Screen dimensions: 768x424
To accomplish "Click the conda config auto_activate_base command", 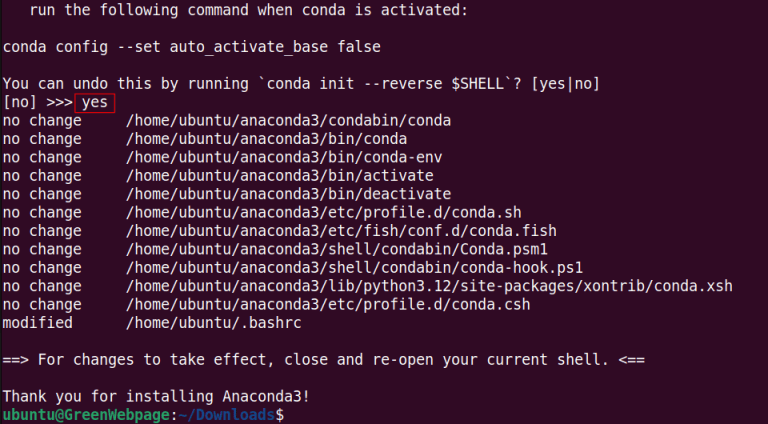I will [x=191, y=47].
